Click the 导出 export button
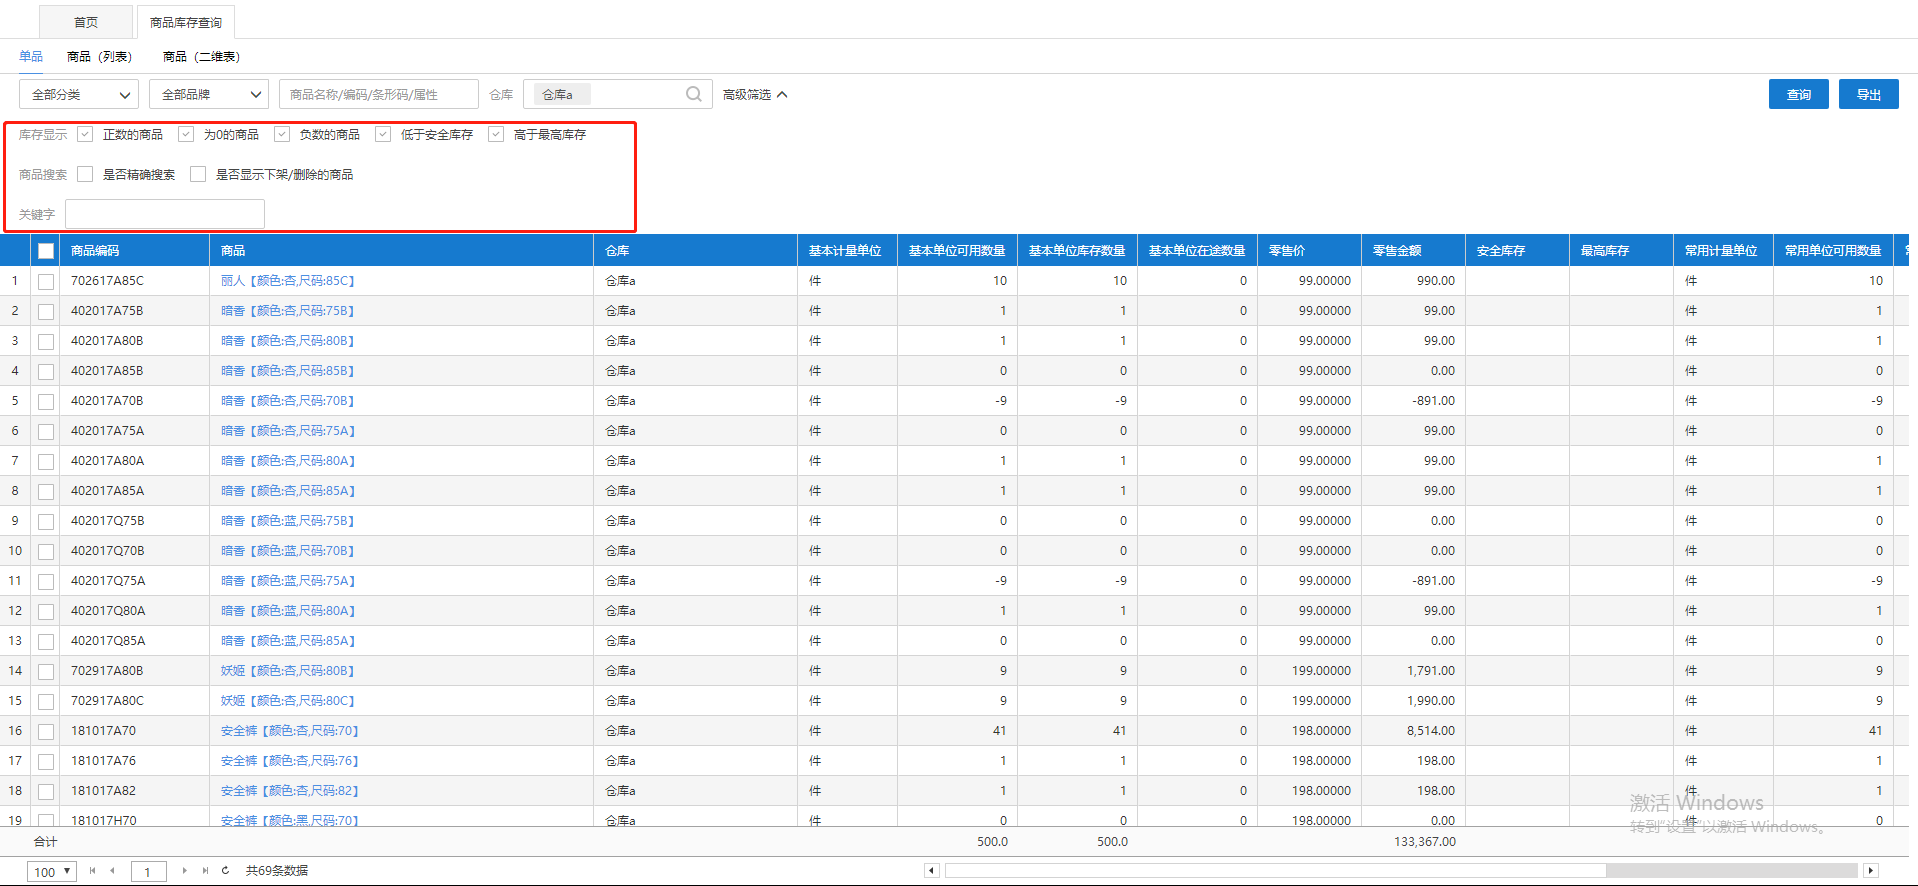This screenshot has width=1918, height=886. pyautogui.click(x=1868, y=94)
